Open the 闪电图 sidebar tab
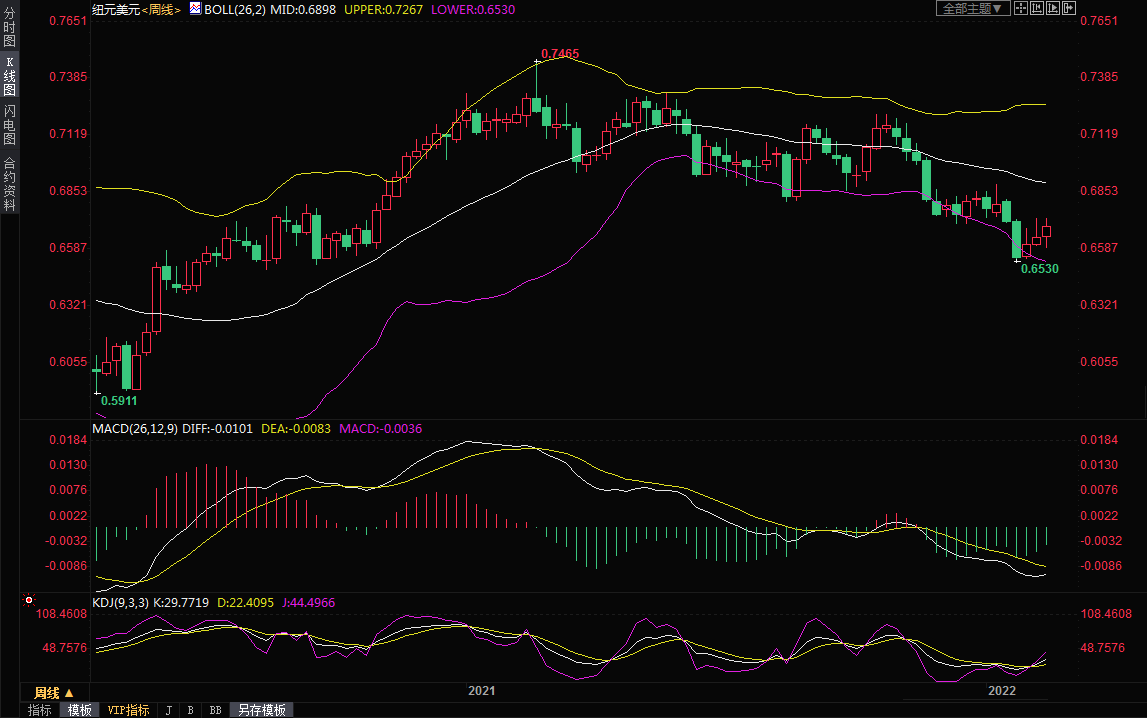This screenshot has height=718, width=1147. pyautogui.click(x=9, y=125)
